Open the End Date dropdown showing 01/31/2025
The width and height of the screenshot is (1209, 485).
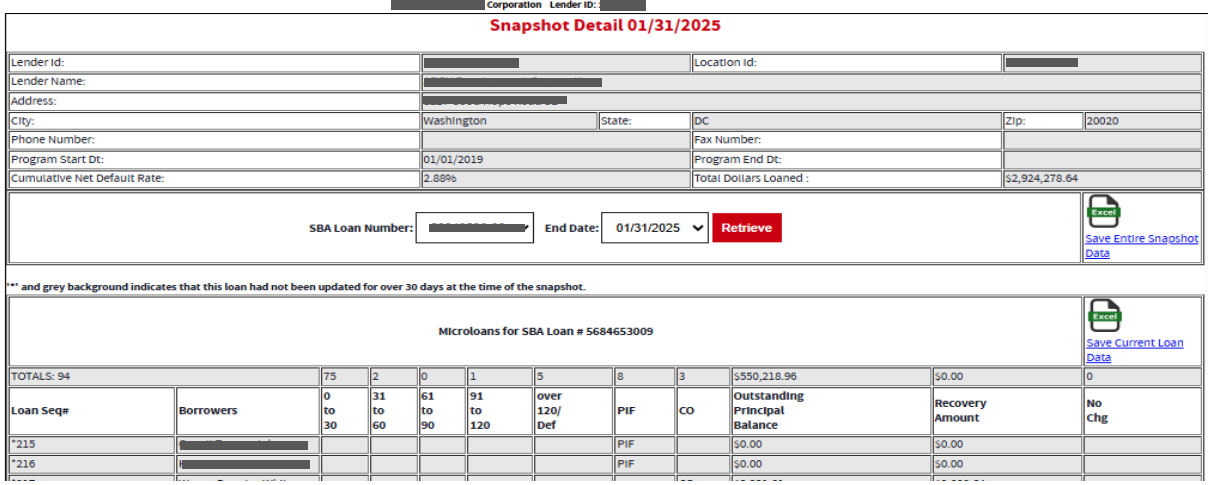654,228
